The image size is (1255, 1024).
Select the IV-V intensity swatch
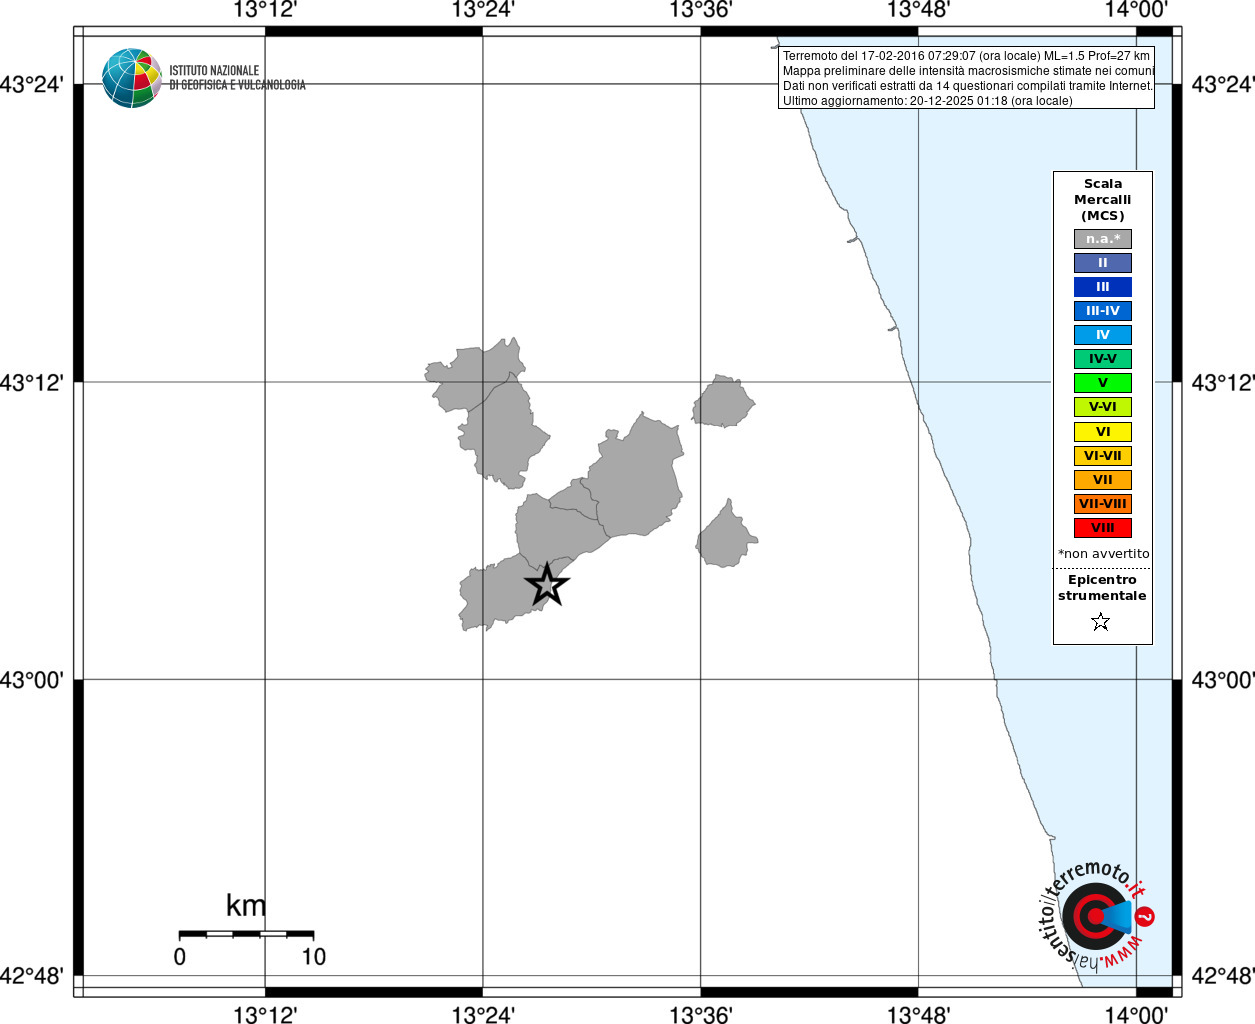(x=1103, y=359)
